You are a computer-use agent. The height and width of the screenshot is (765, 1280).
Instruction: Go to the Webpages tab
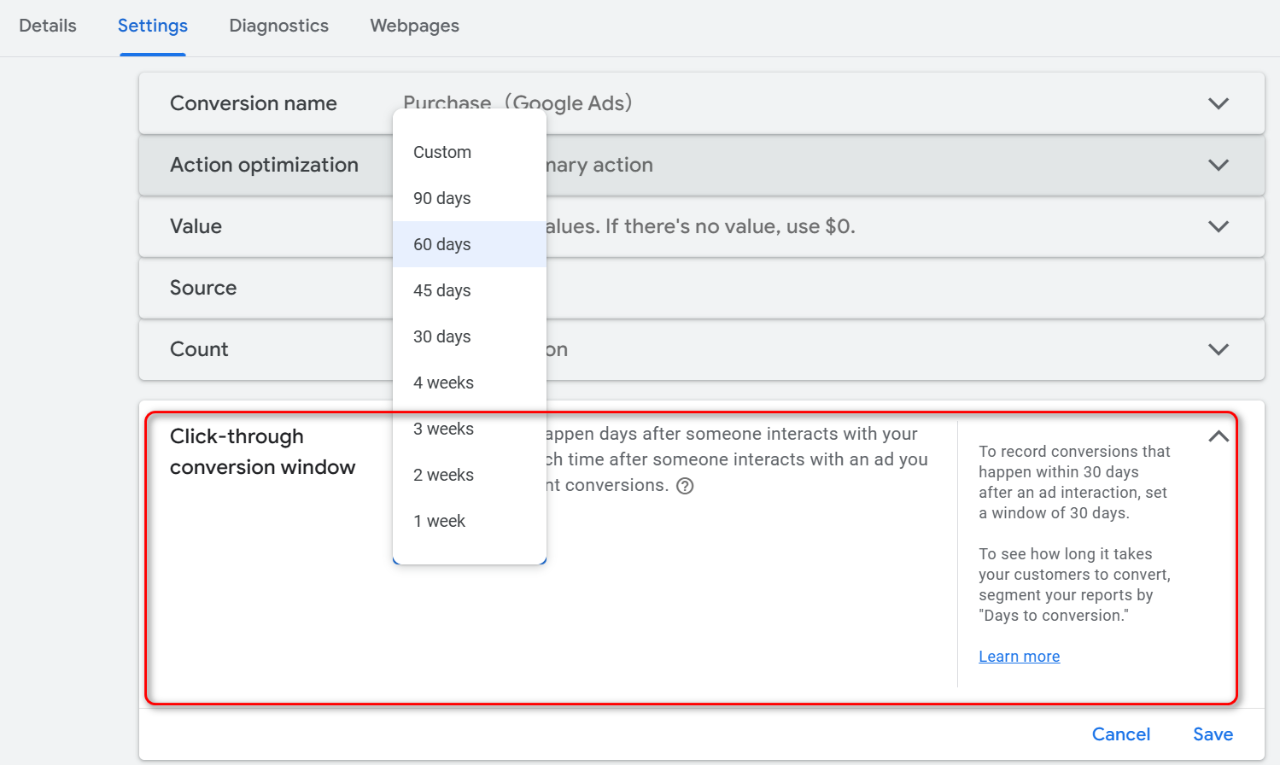[414, 26]
